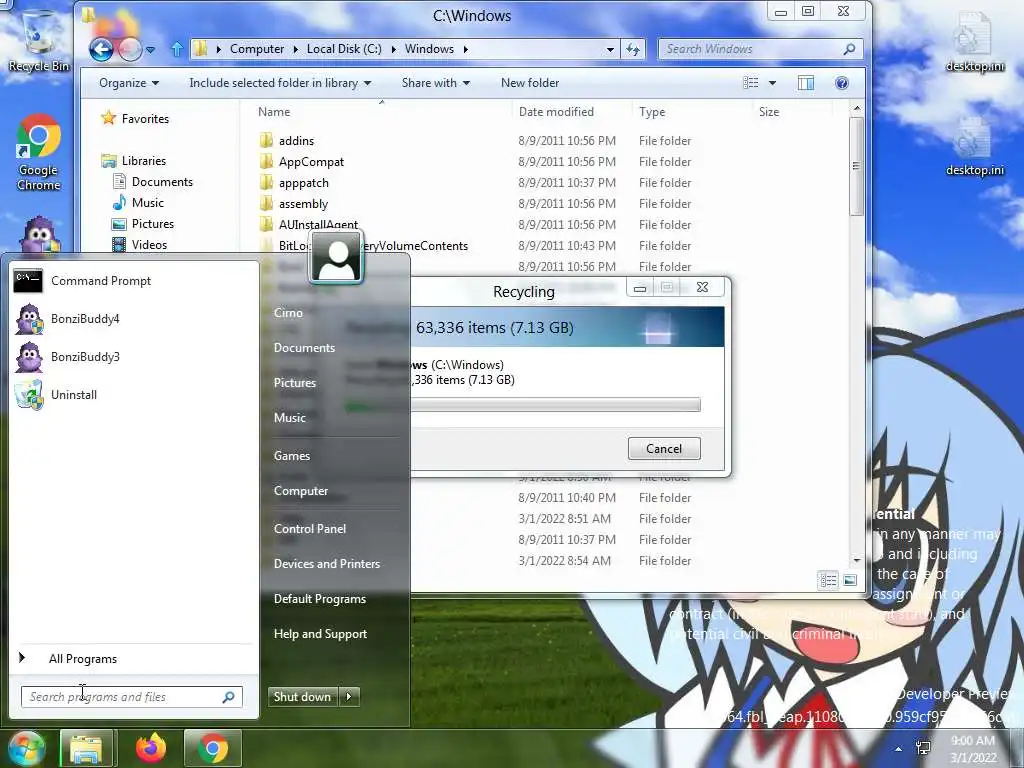Change the view layout icon
This screenshot has width=1024, height=768.
pyautogui.click(x=751, y=83)
